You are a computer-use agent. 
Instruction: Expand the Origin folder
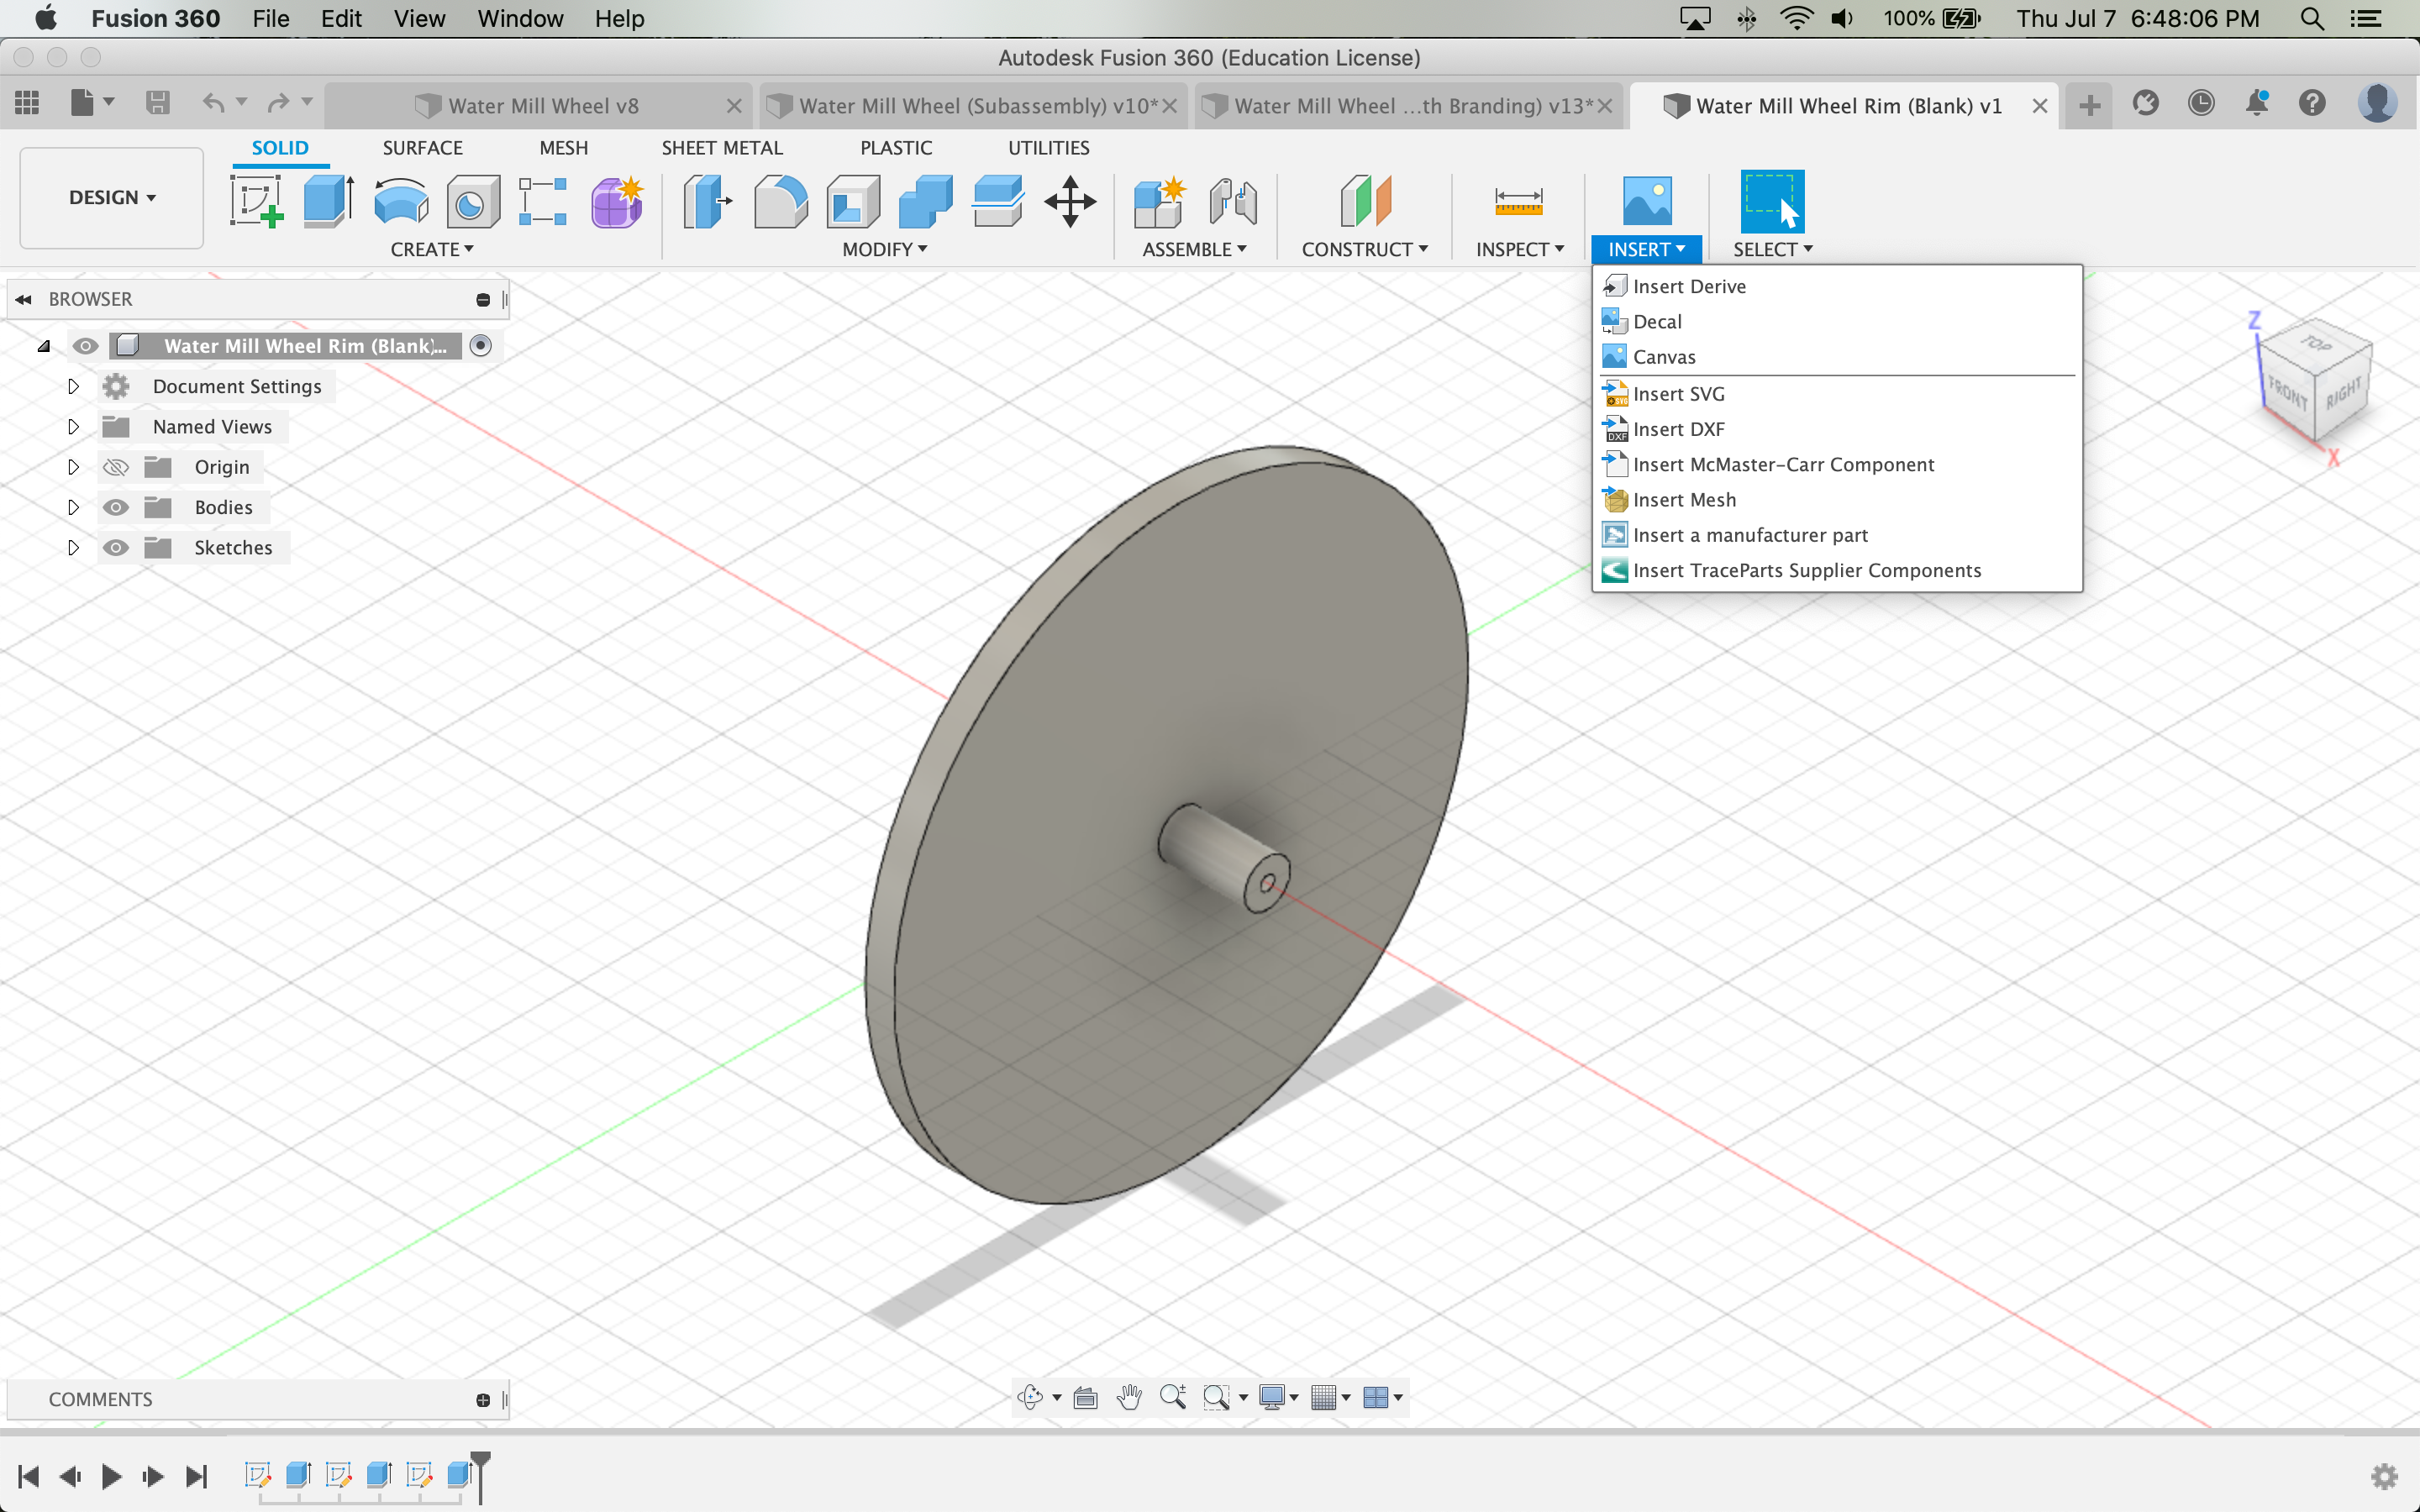pos(73,467)
